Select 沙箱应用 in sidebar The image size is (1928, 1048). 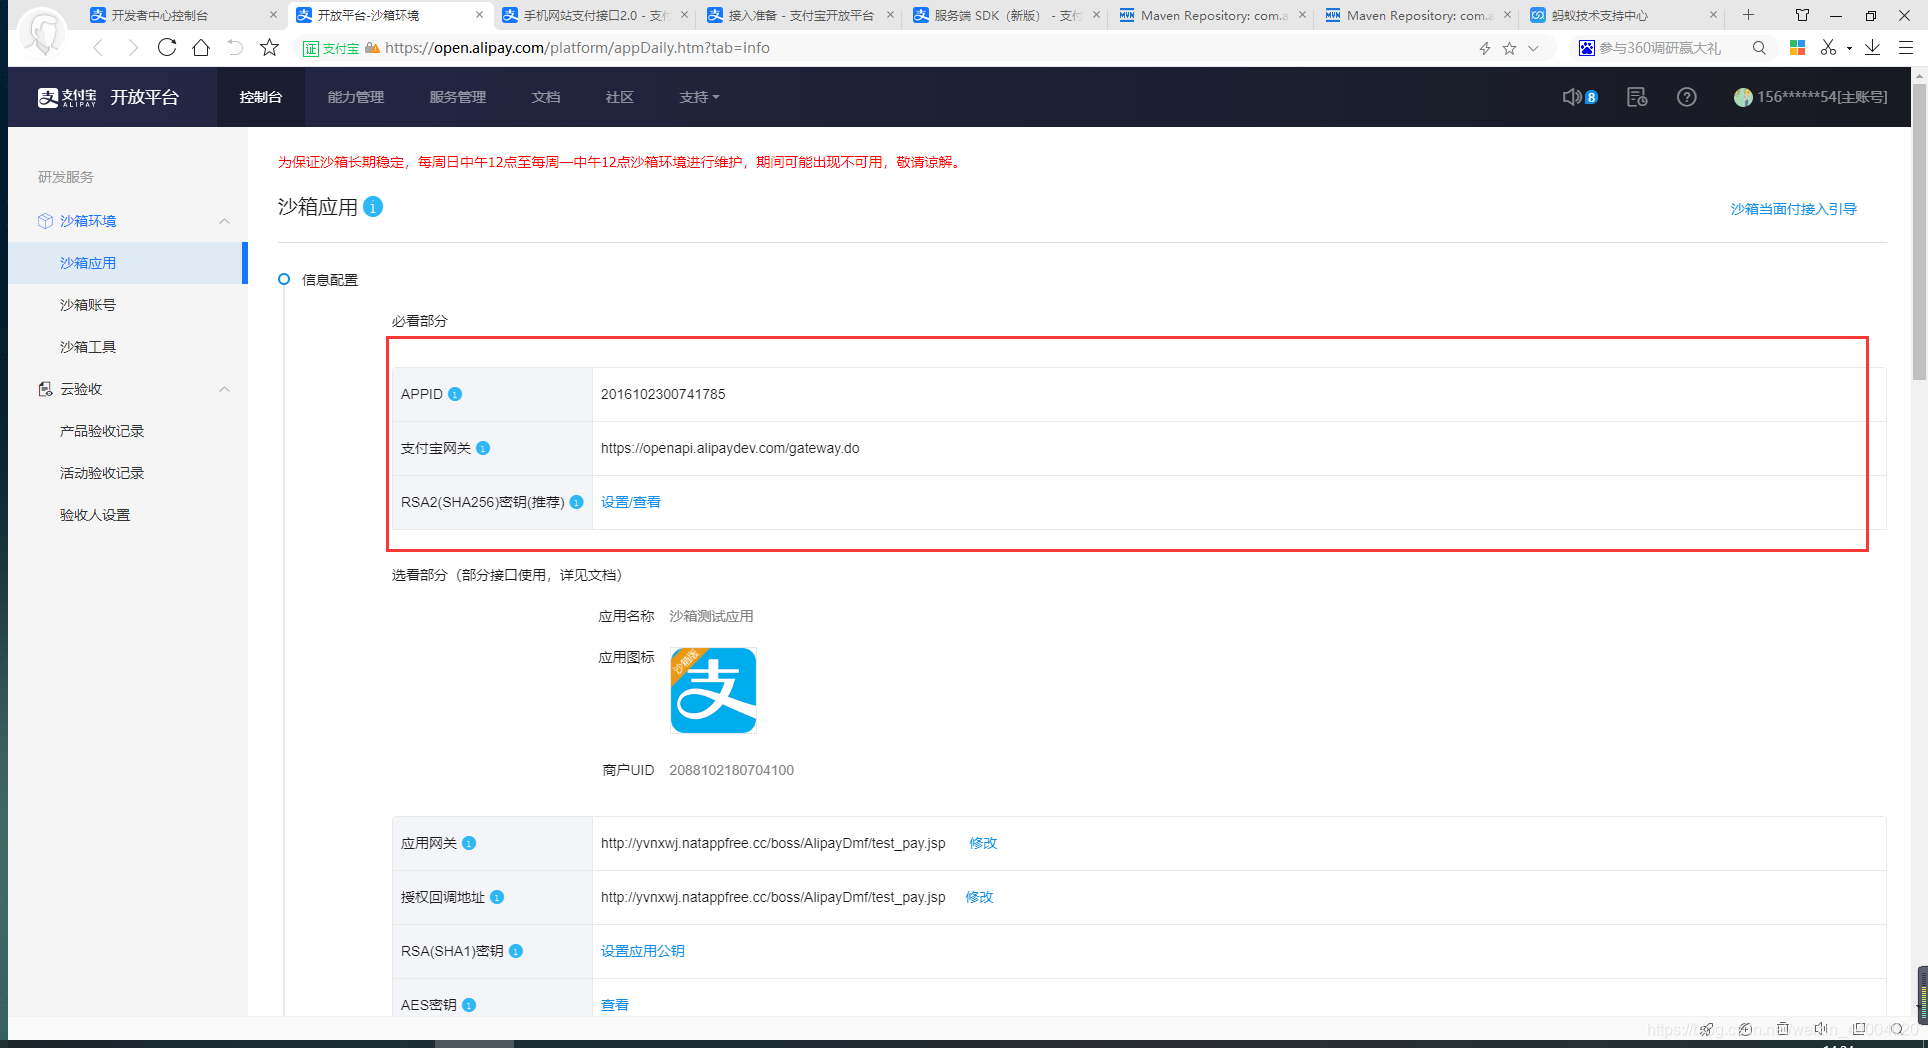pos(126,263)
